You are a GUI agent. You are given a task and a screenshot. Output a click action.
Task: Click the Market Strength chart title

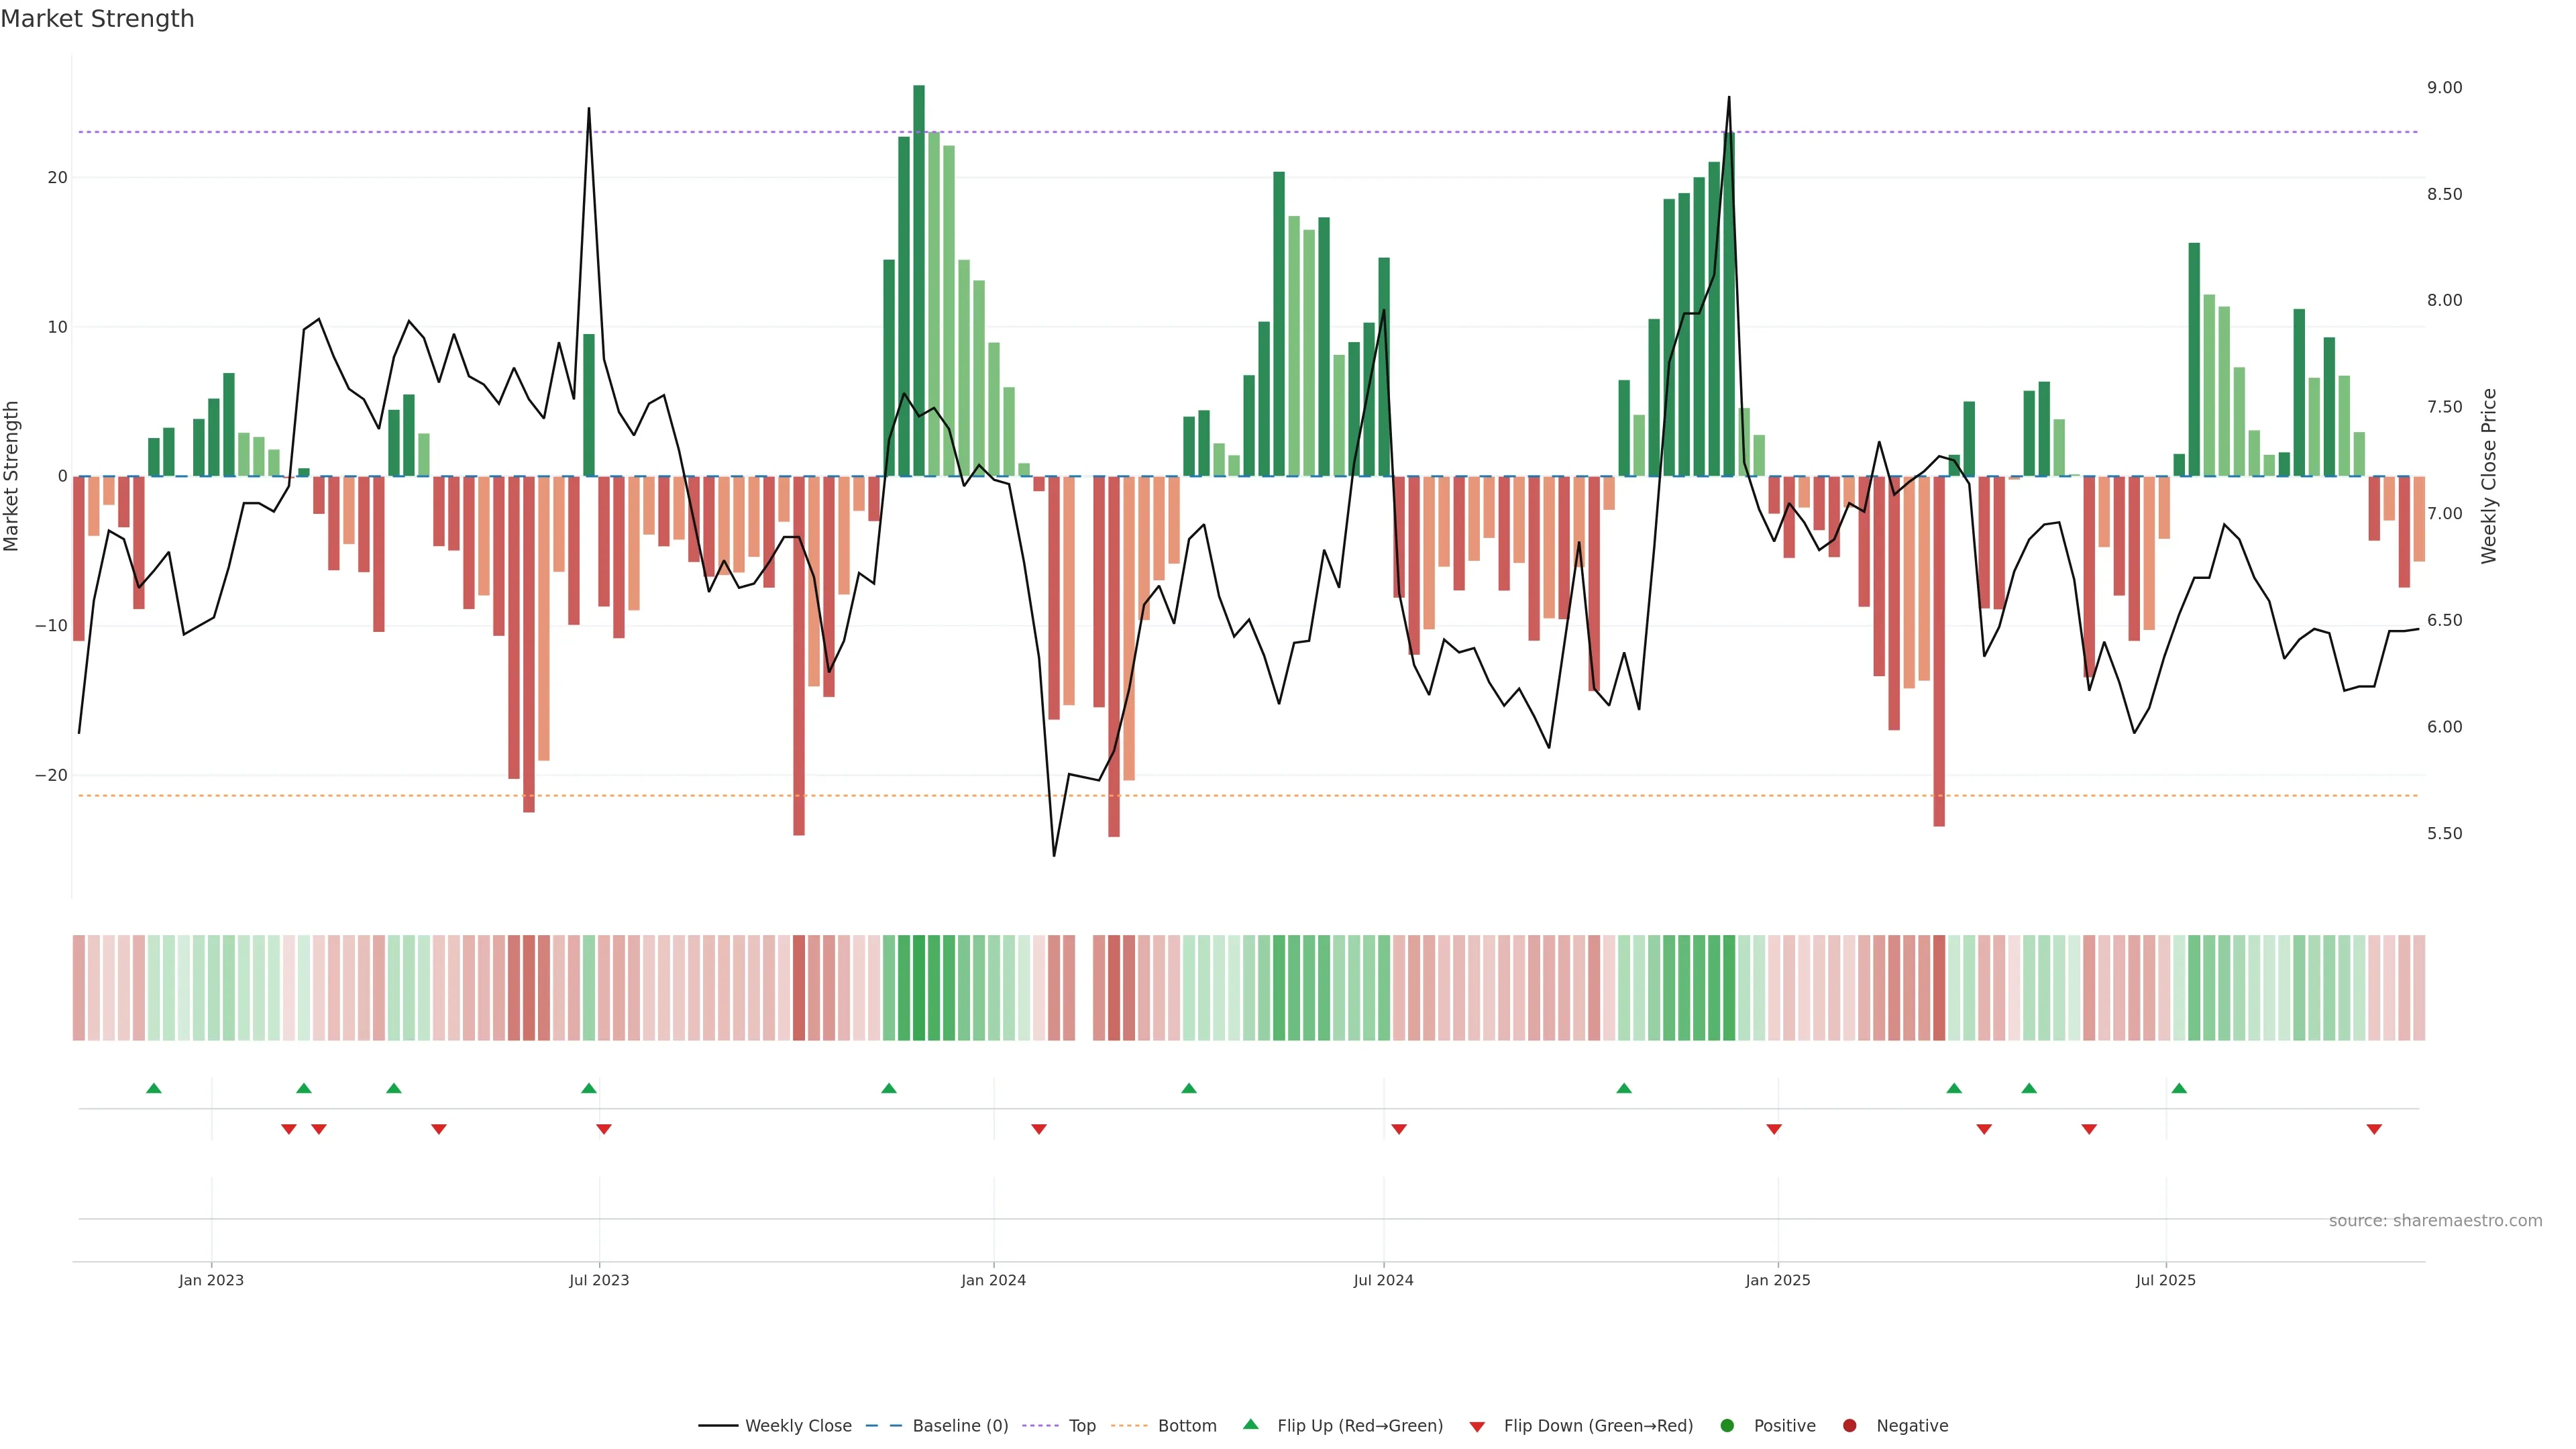(x=97, y=19)
